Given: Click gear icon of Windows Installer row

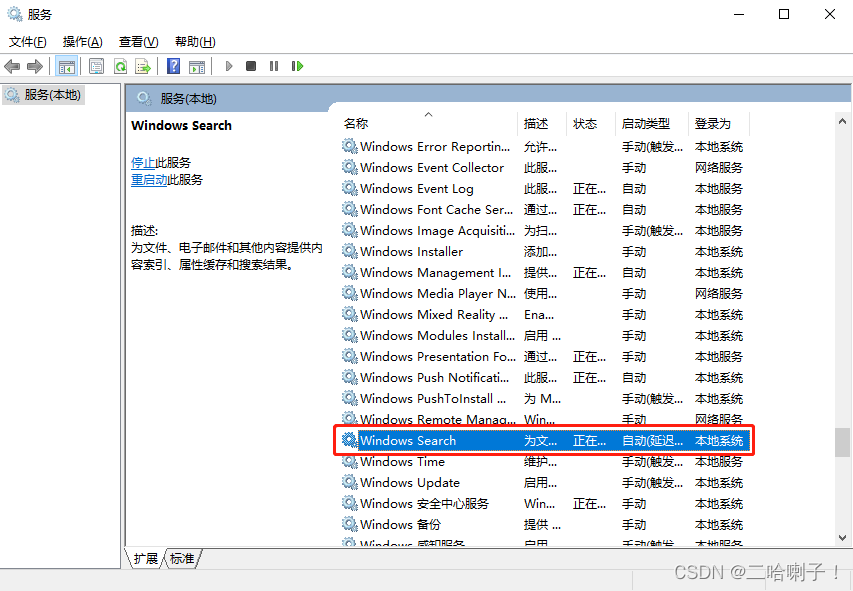Looking at the screenshot, I should tap(349, 251).
